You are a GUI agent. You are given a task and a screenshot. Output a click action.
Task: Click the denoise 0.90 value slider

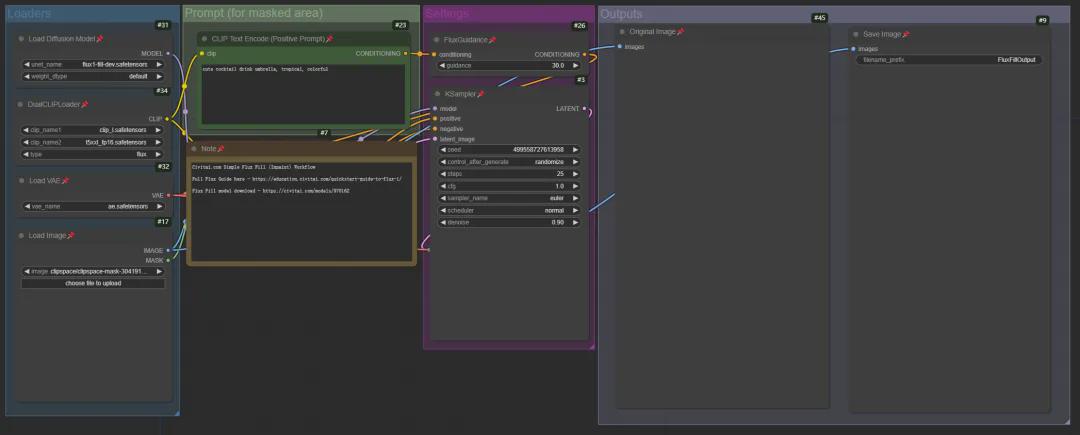pyautogui.click(x=509, y=222)
